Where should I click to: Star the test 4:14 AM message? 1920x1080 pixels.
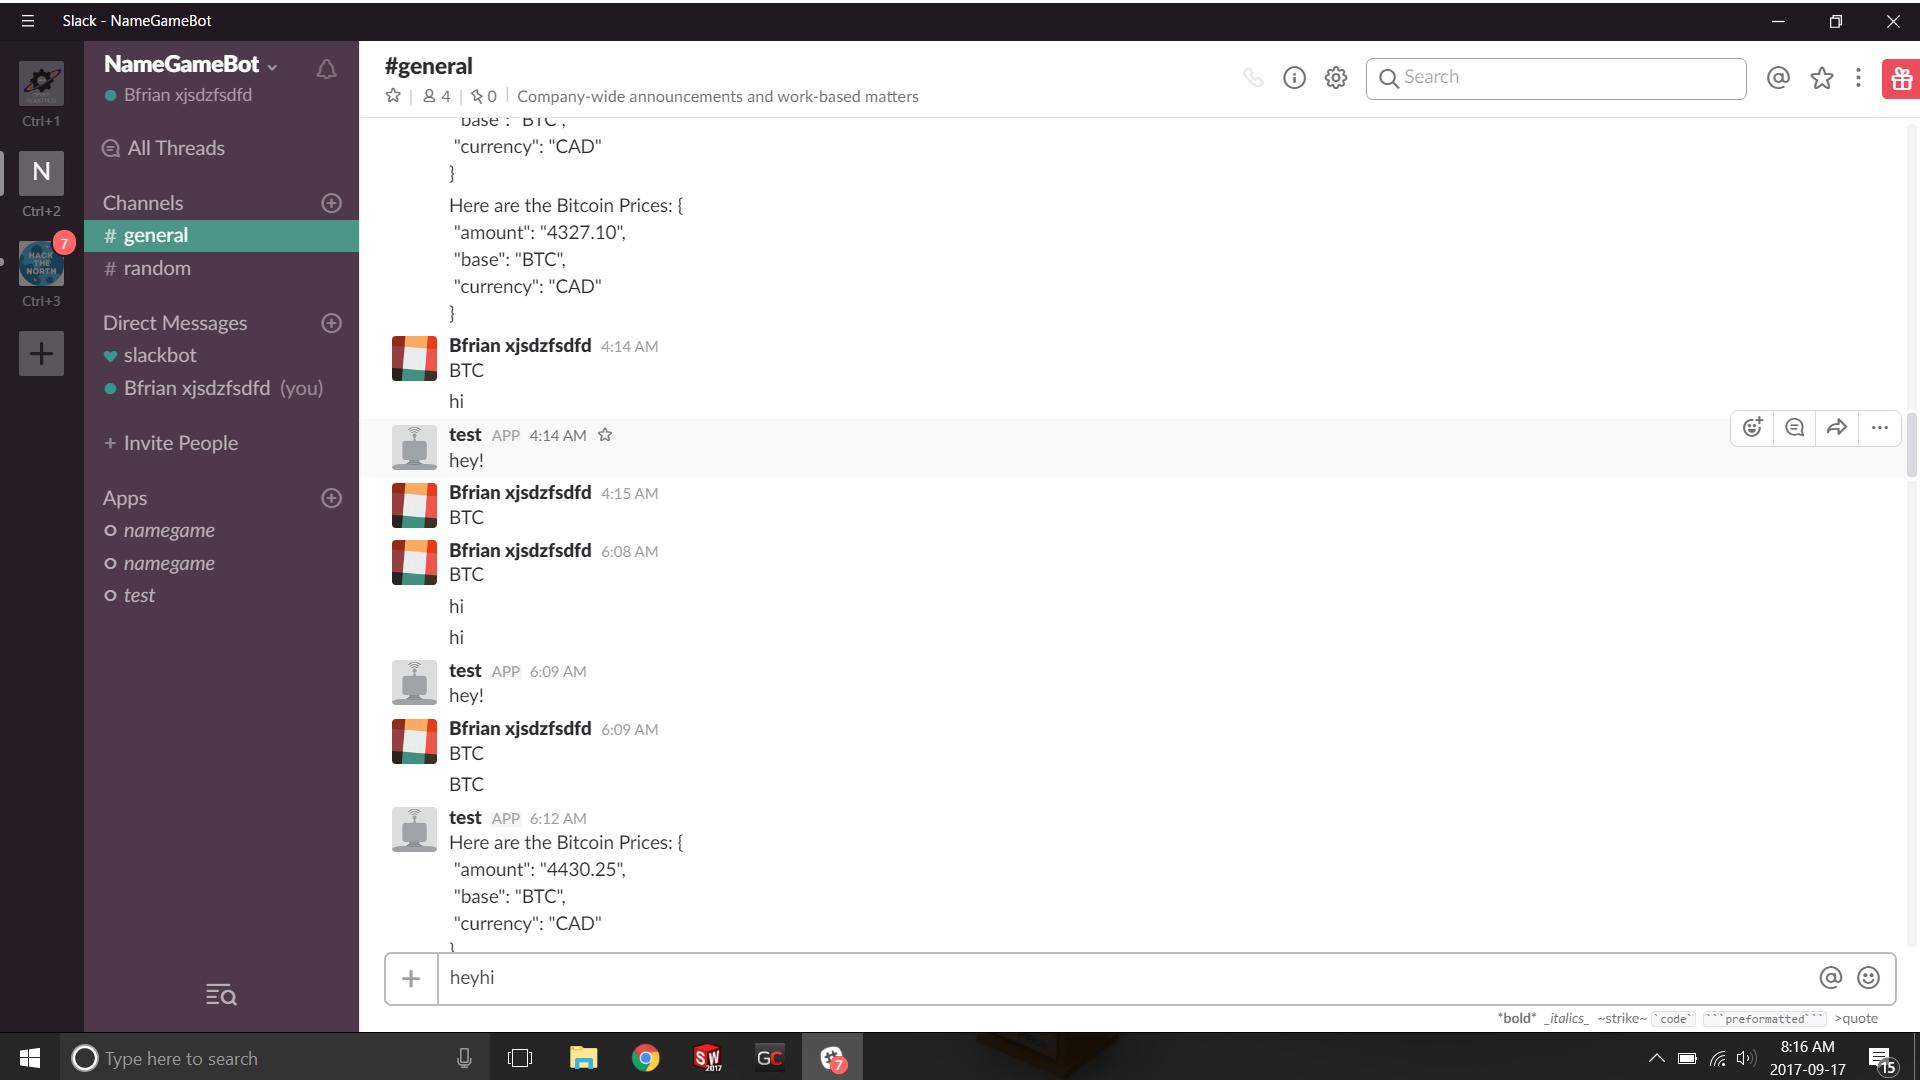coord(605,435)
